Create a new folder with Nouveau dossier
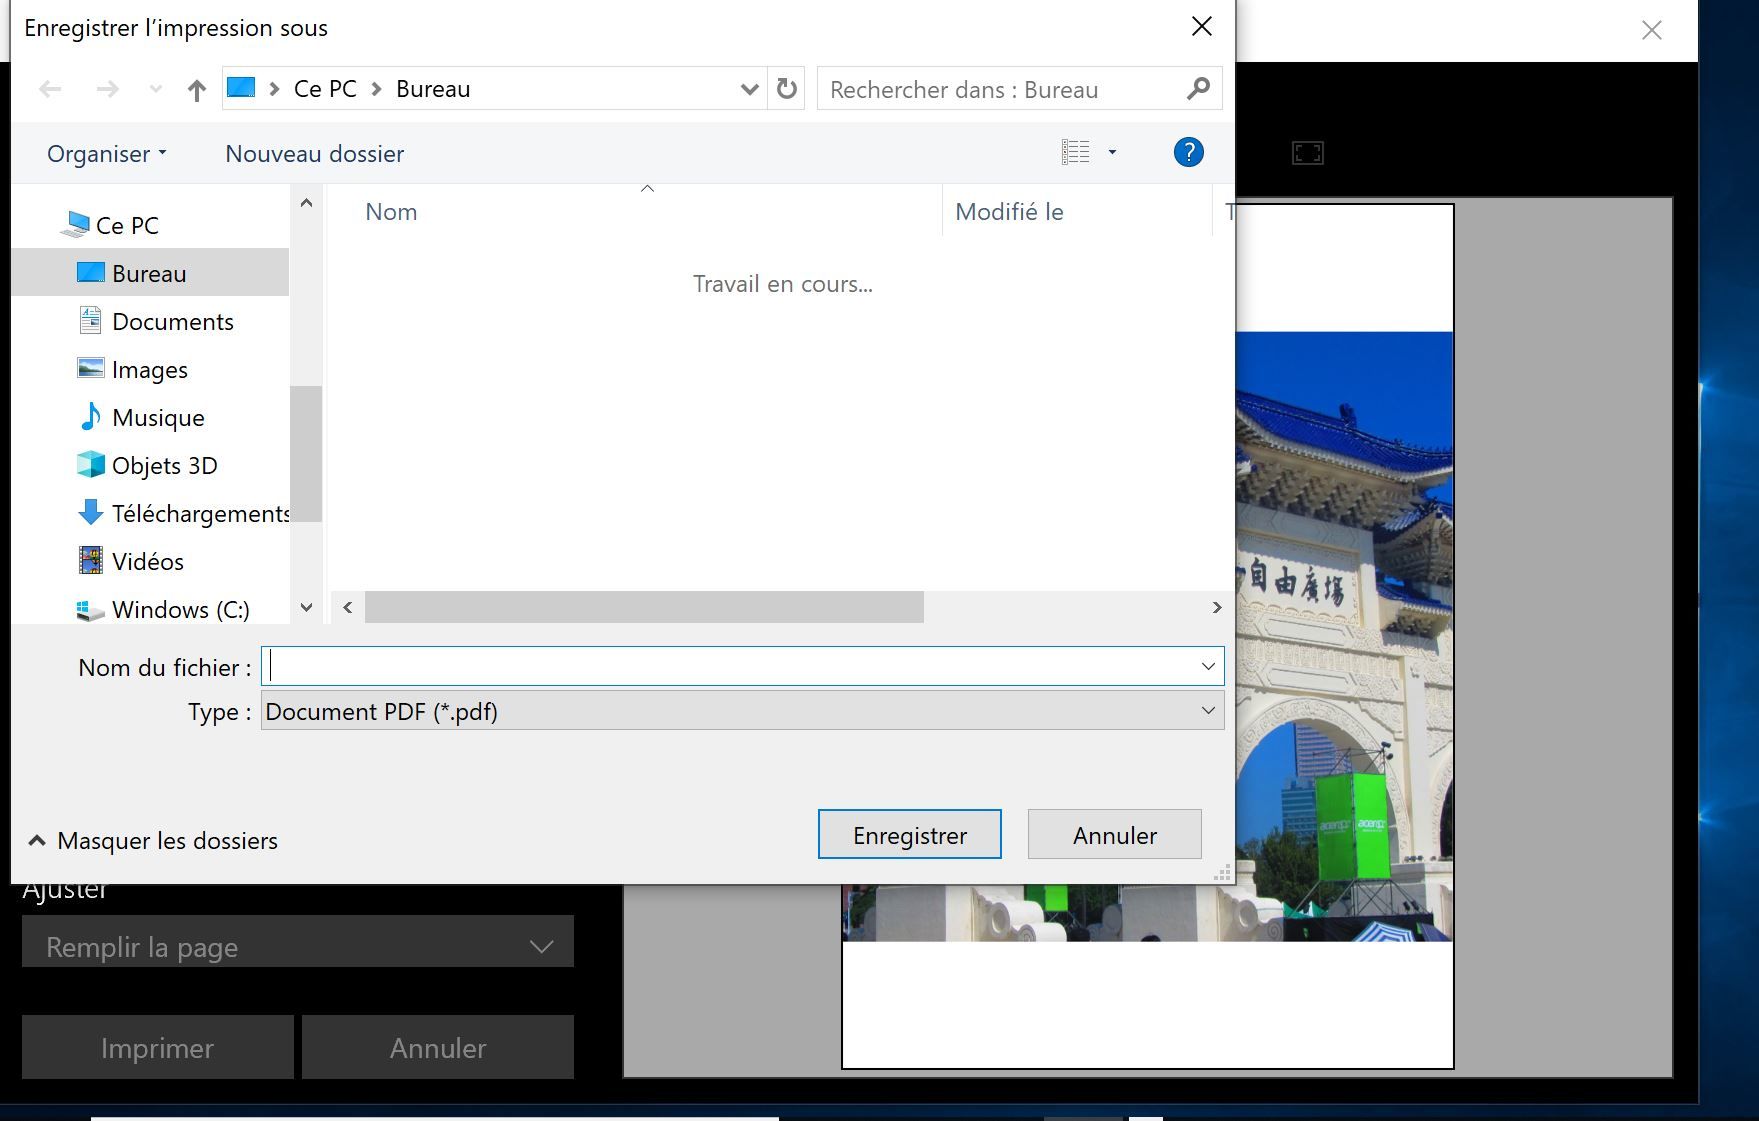The height and width of the screenshot is (1121, 1759). (x=315, y=154)
